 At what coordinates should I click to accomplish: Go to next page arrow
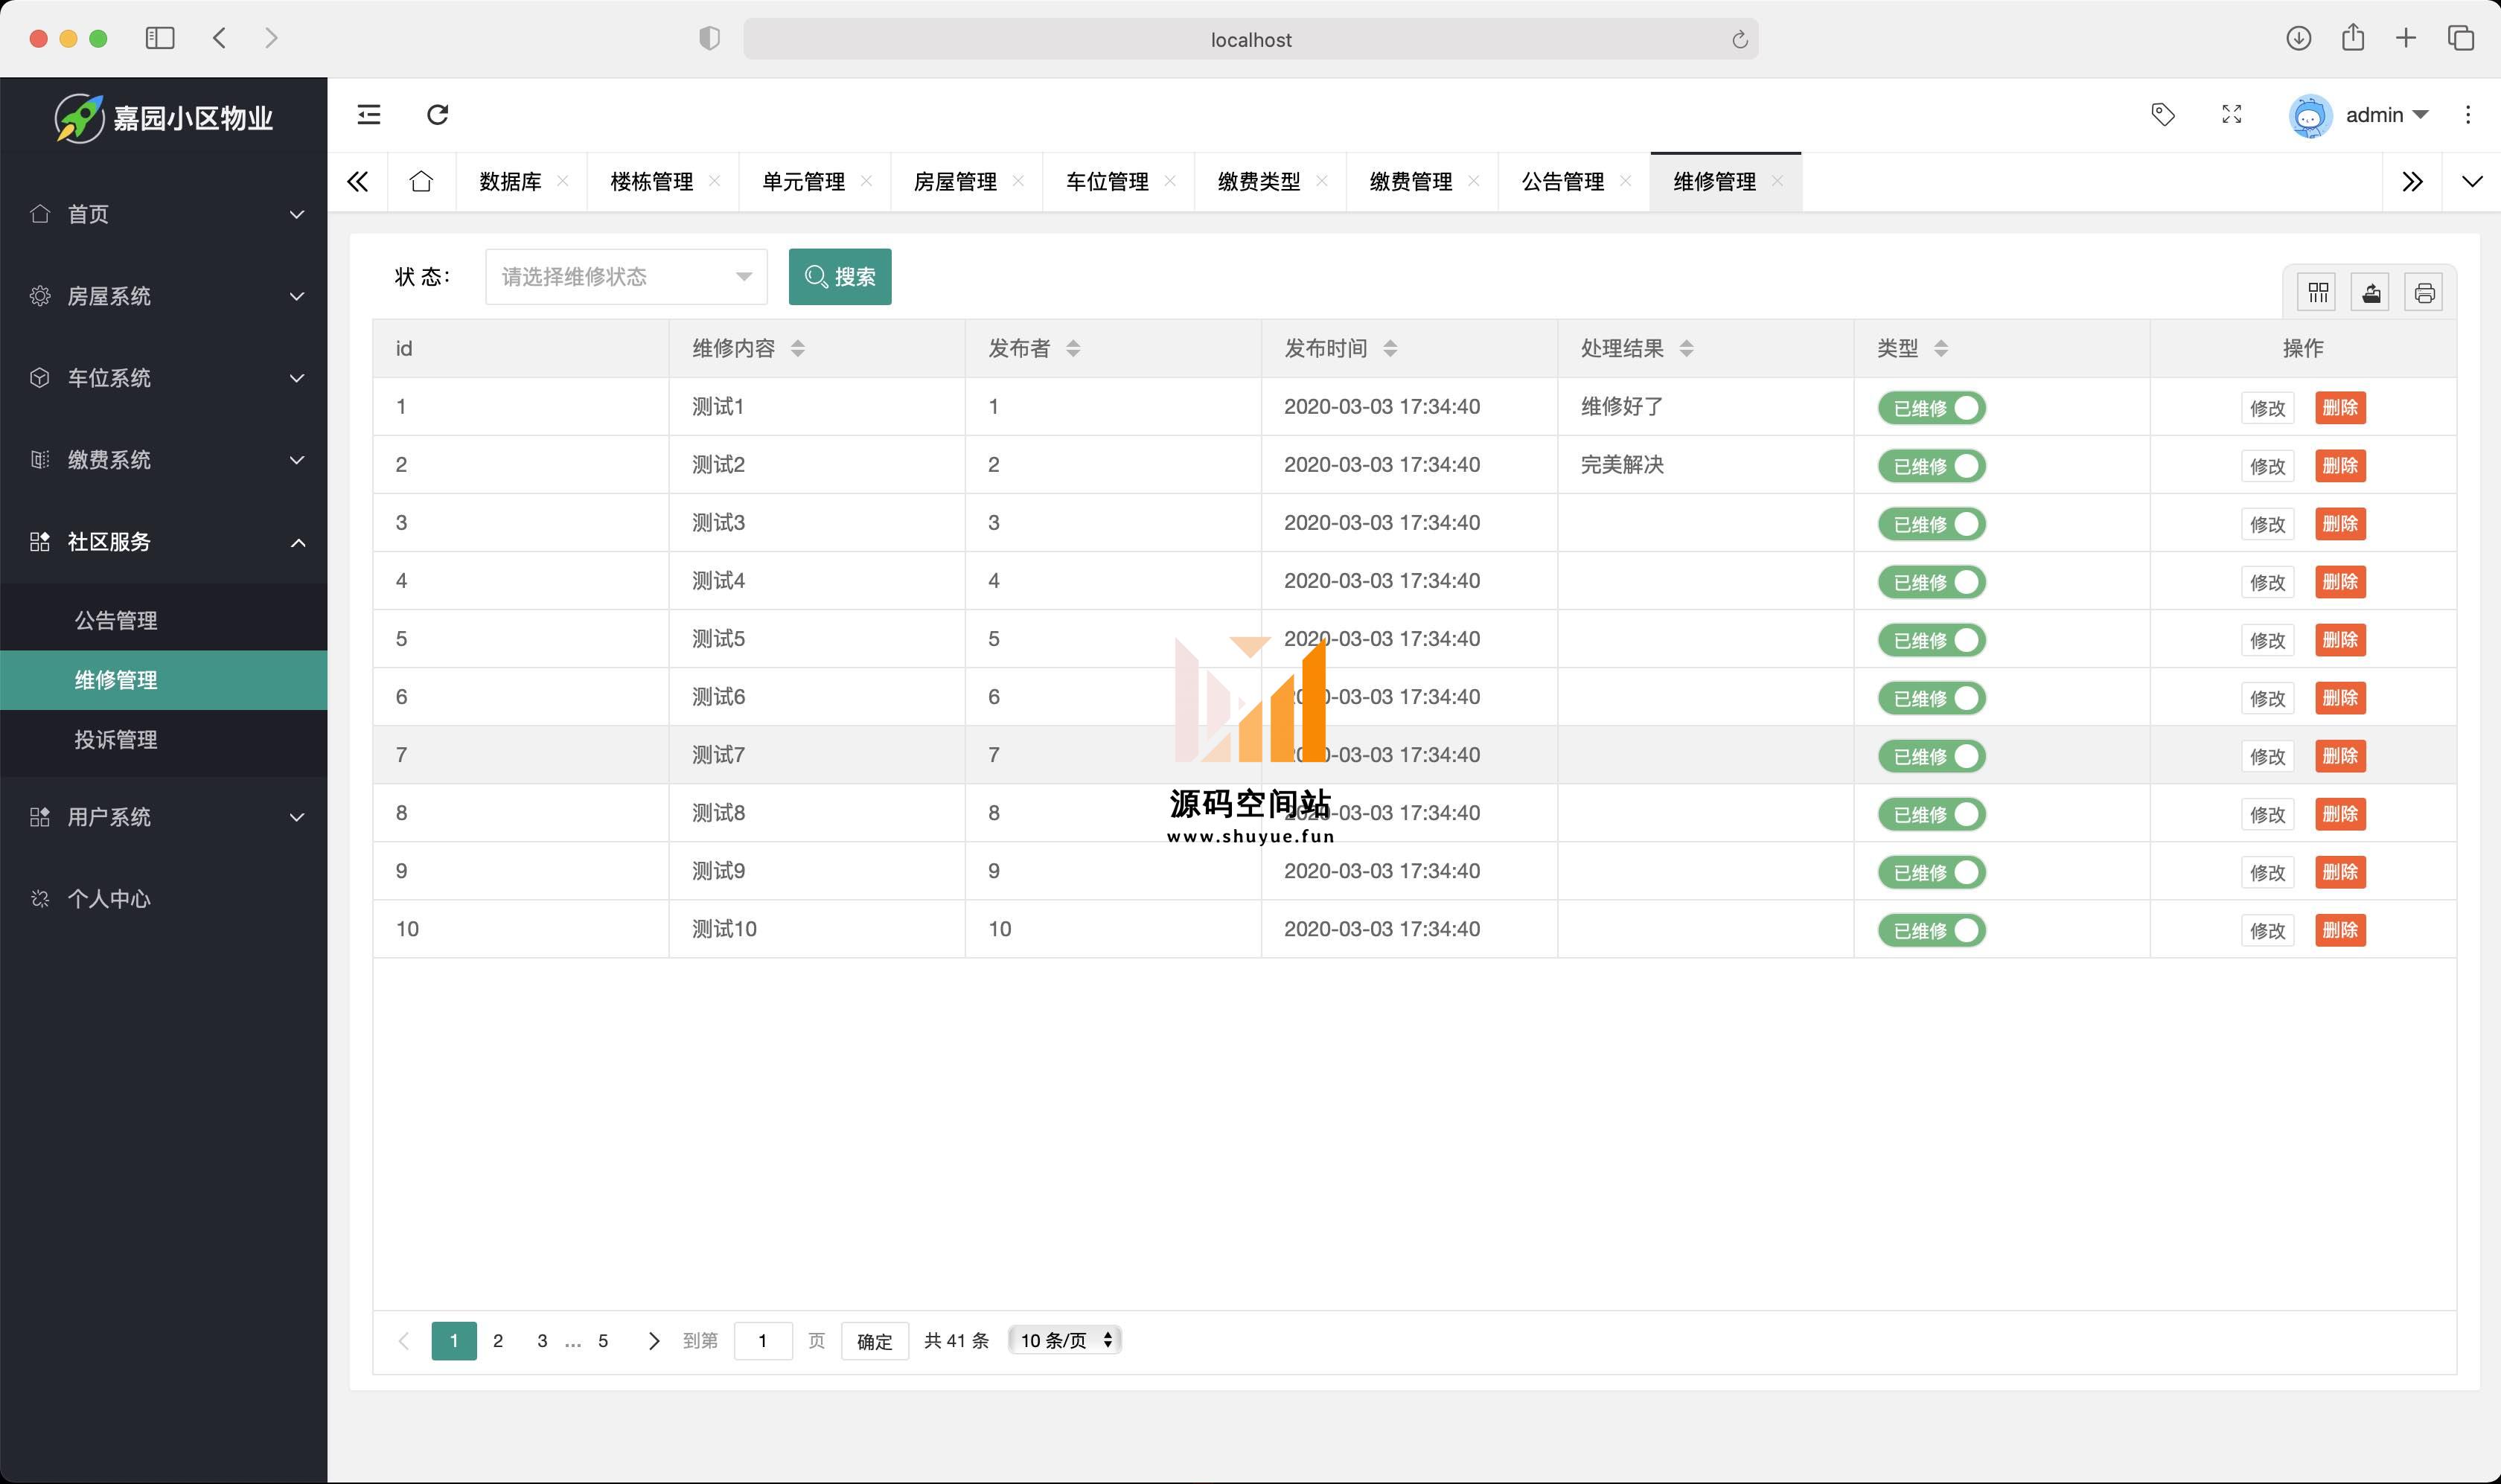point(654,1341)
